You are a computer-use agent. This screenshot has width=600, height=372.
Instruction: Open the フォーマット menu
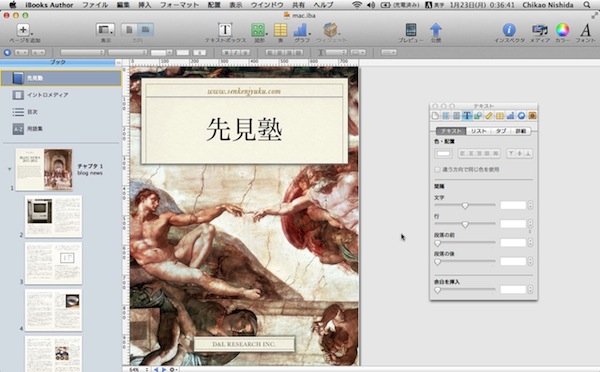(179, 5)
